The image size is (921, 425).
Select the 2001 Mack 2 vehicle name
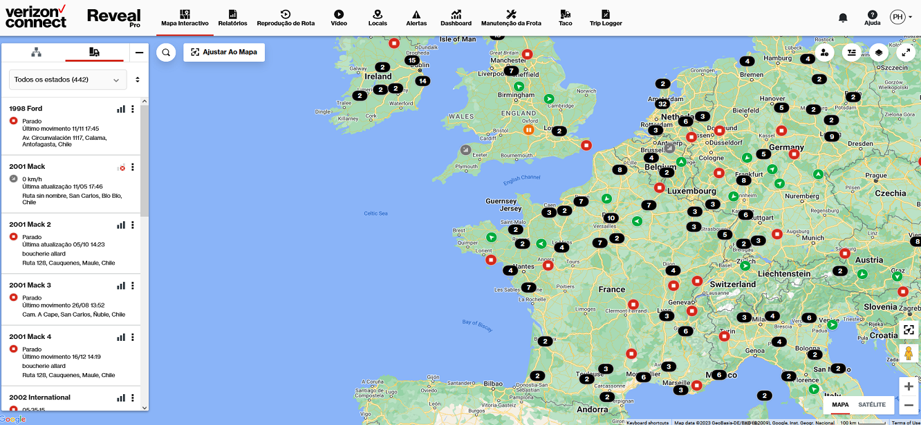(x=30, y=225)
